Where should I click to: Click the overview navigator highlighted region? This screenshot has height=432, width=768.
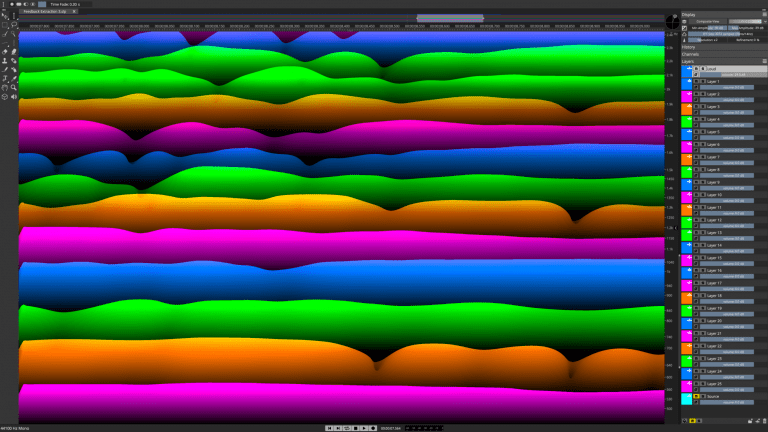(450, 18)
